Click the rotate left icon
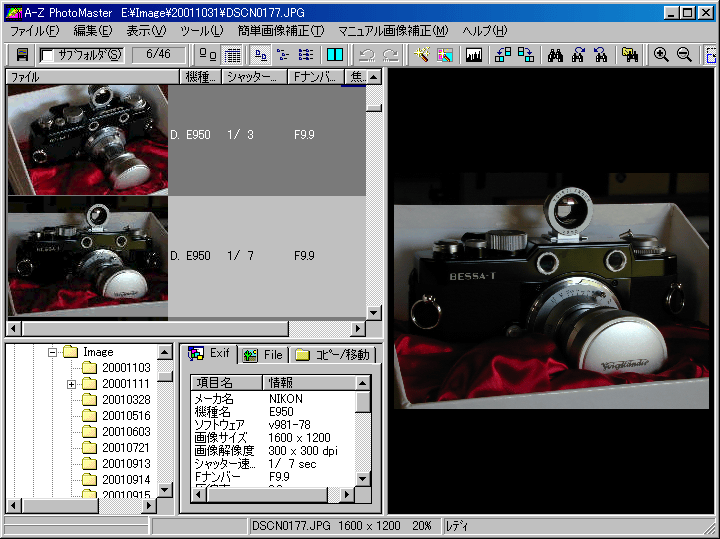720x539 pixels. click(x=503, y=55)
